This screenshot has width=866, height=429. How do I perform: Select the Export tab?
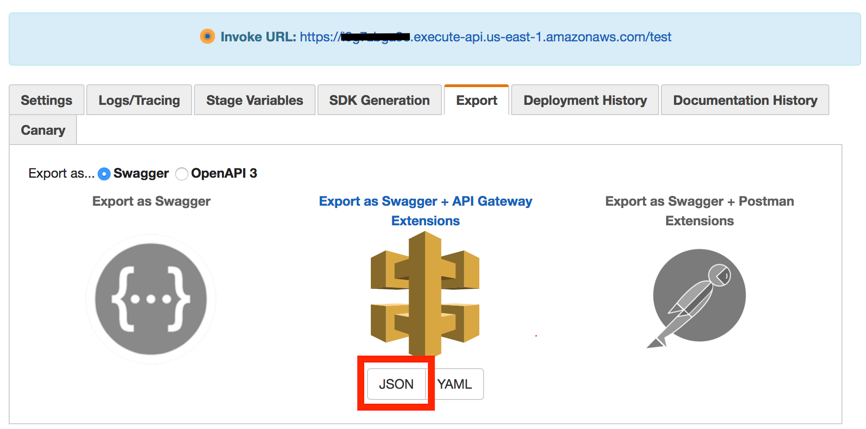[x=477, y=100]
